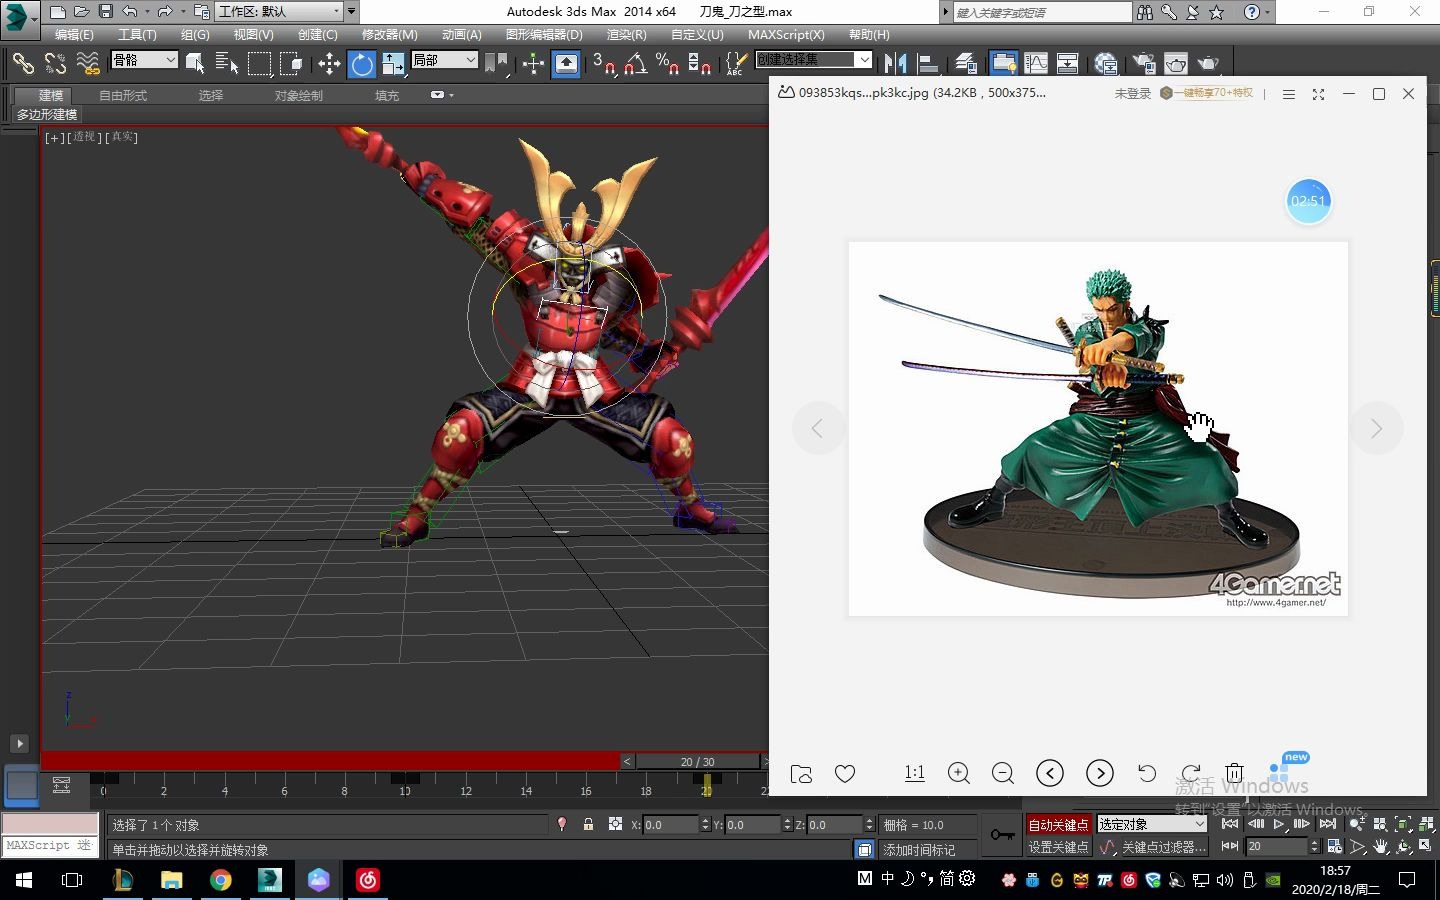Open the workspace dropdown 工作区: 默认
Image resolution: width=1440 pixels, height=900 pixels.
(x=279, y=11)
